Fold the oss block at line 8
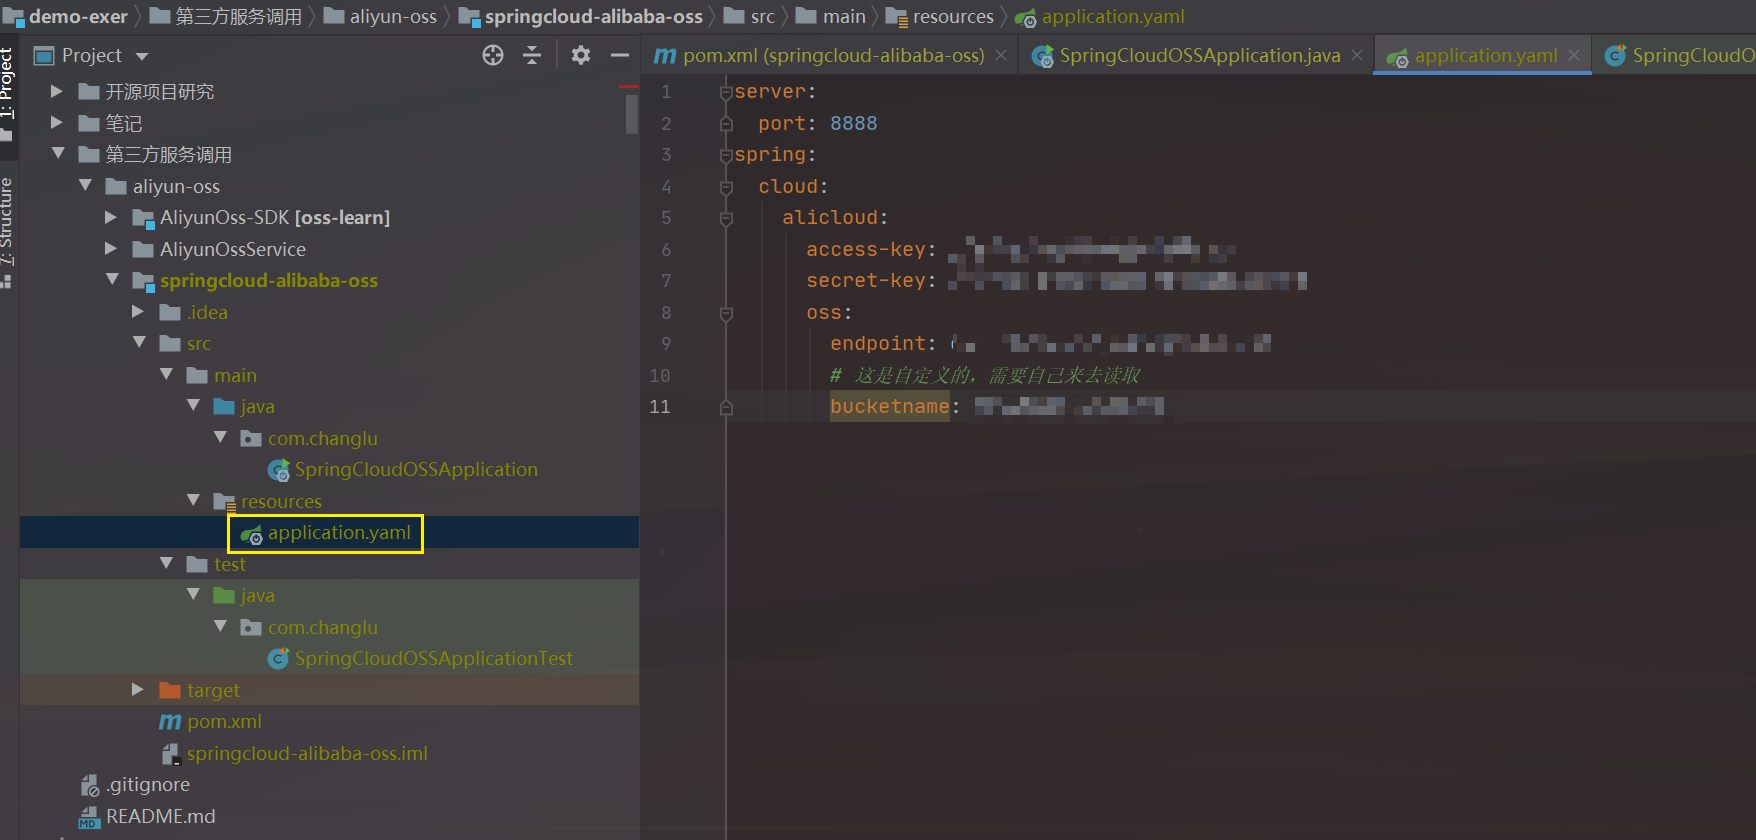The height and width of the screenshot is (840, 1756). click(726, 313)
